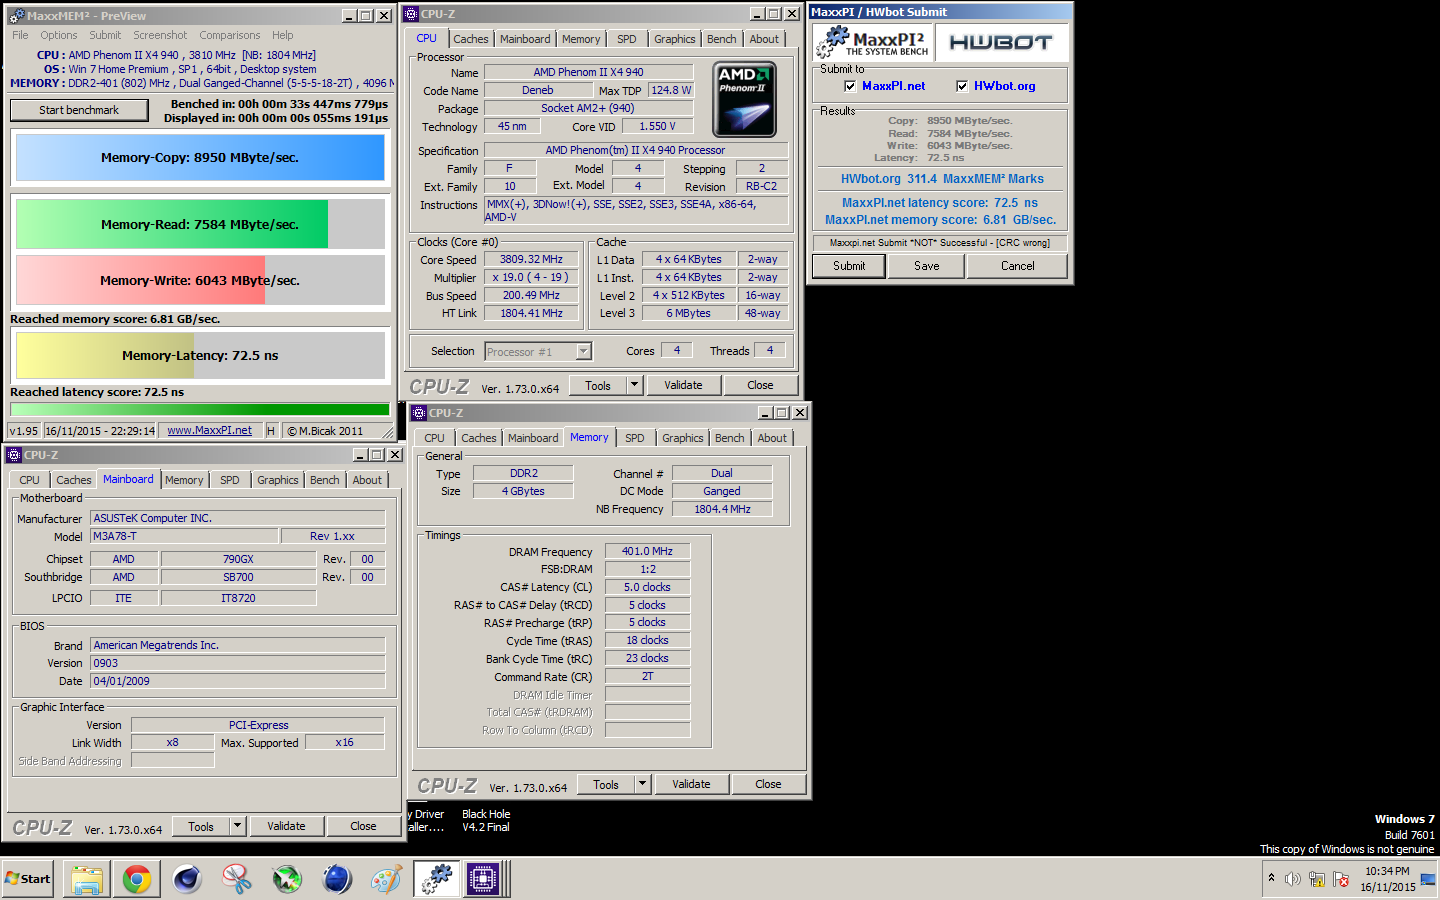Open the MaxxMEM² title bar system icon
This screenshot has height=900, width=1440.
tap(16, 16)
